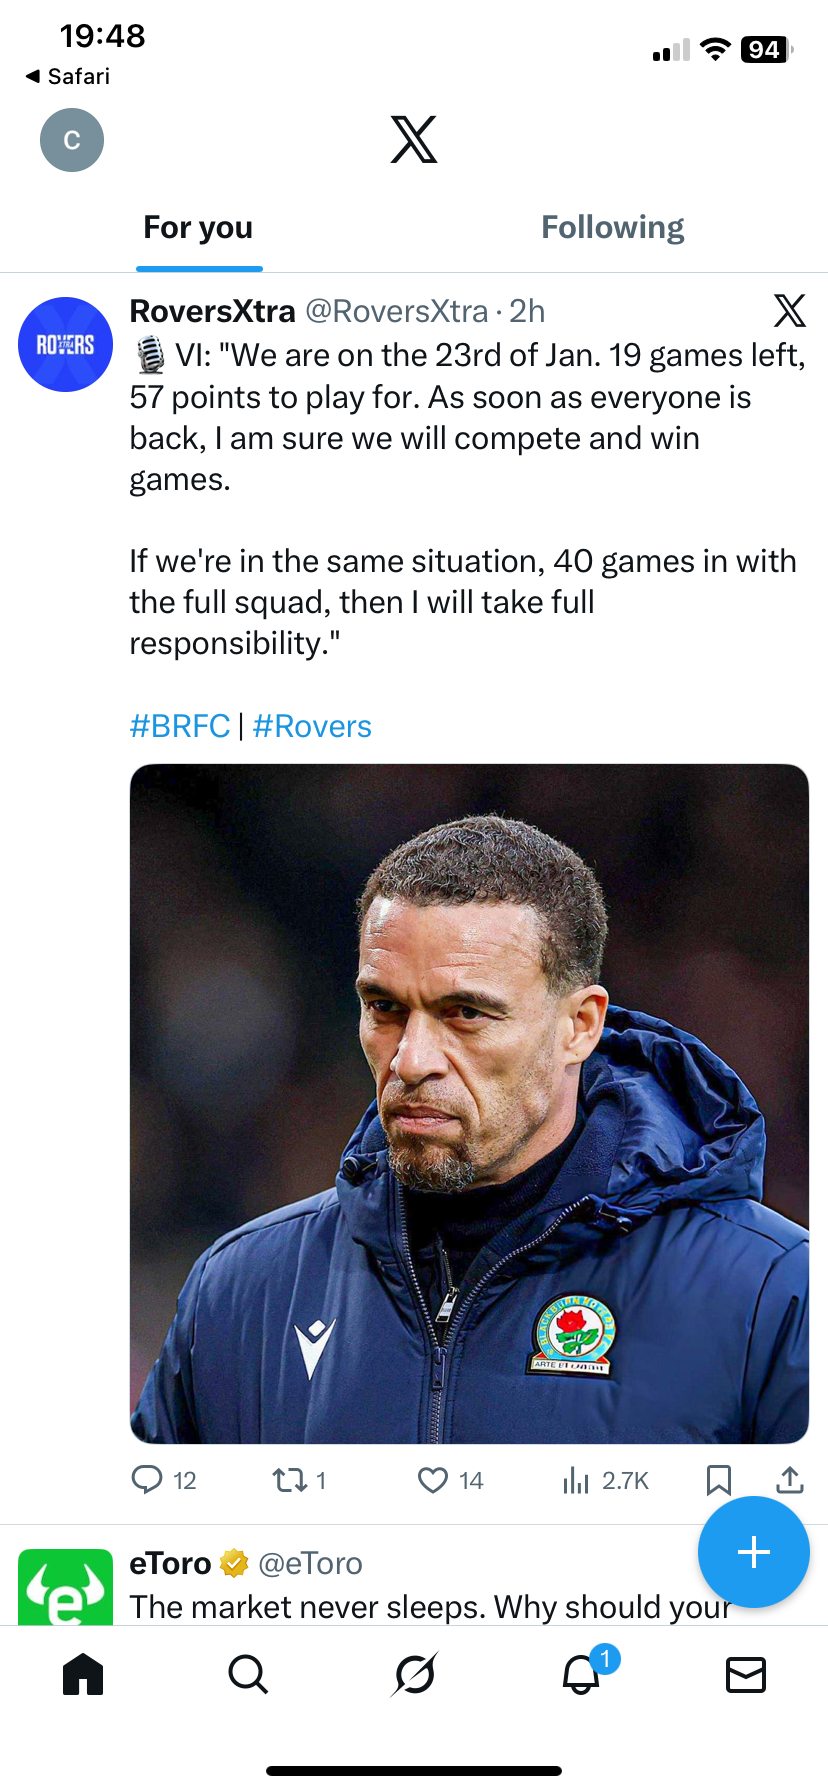Go to the Home tab

click(83, 1674)
